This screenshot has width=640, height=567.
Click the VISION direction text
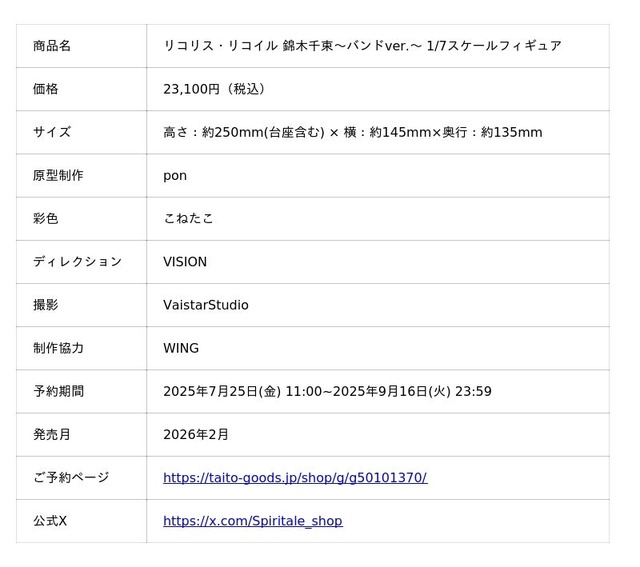coord(185,262)
